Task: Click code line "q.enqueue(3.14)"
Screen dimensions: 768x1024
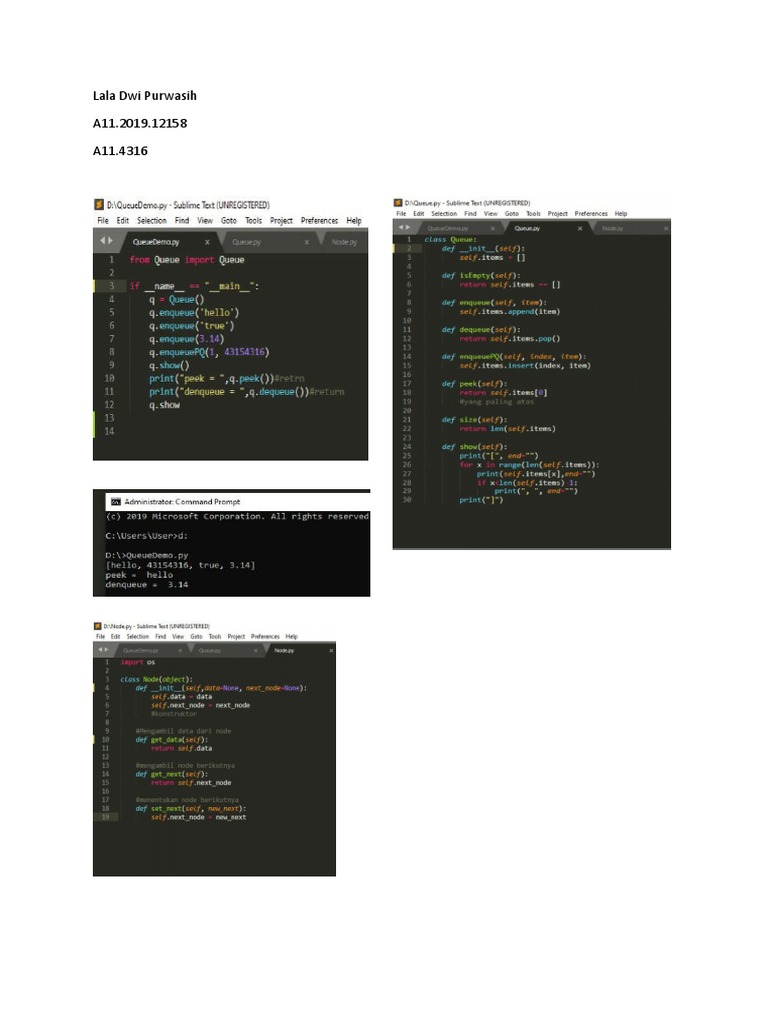Action: (x=186, y=339)
